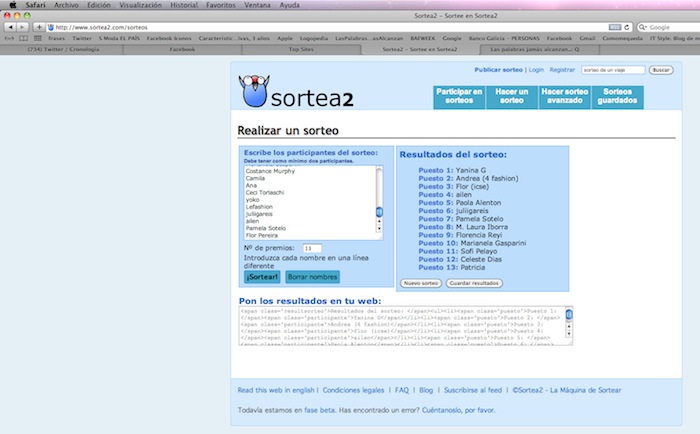Switch to the Top Sites browser tab
The image size is (700, 434).
click(x=301, y=48)
